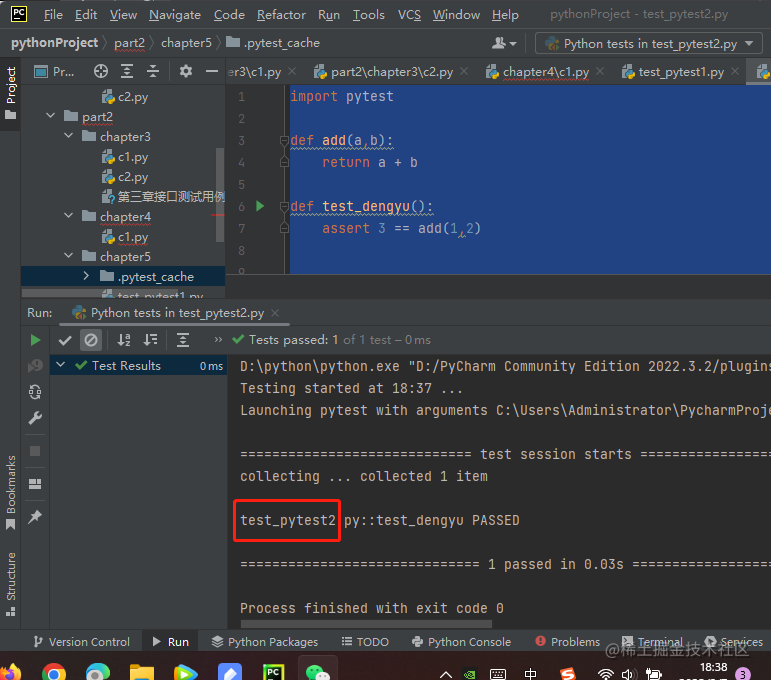Screen dimensions: 771x680
Task: Sort test results by duration
Action: point(150,340)
